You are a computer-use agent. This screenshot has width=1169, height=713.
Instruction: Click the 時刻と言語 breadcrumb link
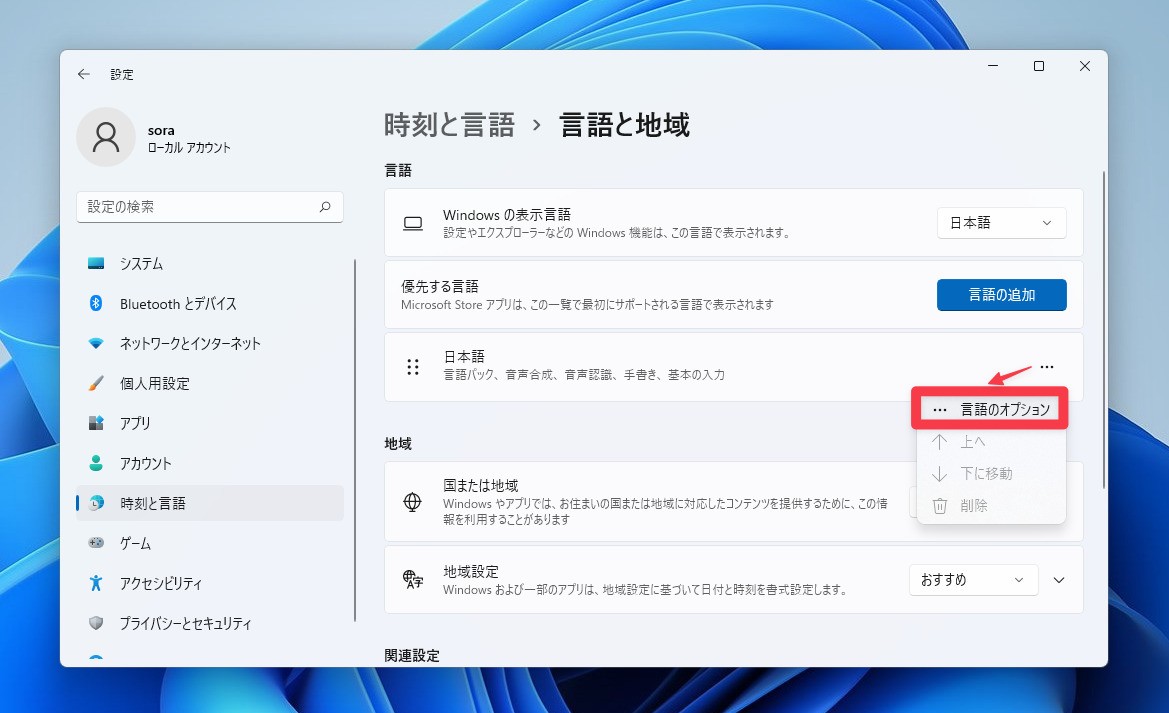point(450,125)
